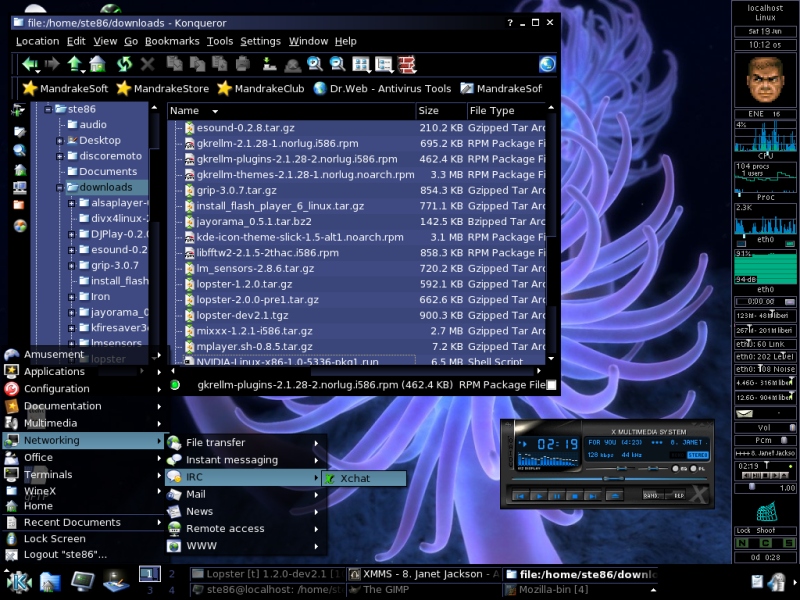Collapse the ste86 tree folder
This screenshot has height=600, width=800.
pyautogui.click(x=48, y=109)
